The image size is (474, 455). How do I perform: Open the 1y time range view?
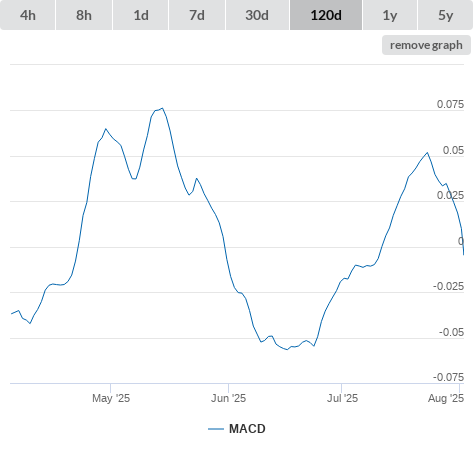[390, 15]
